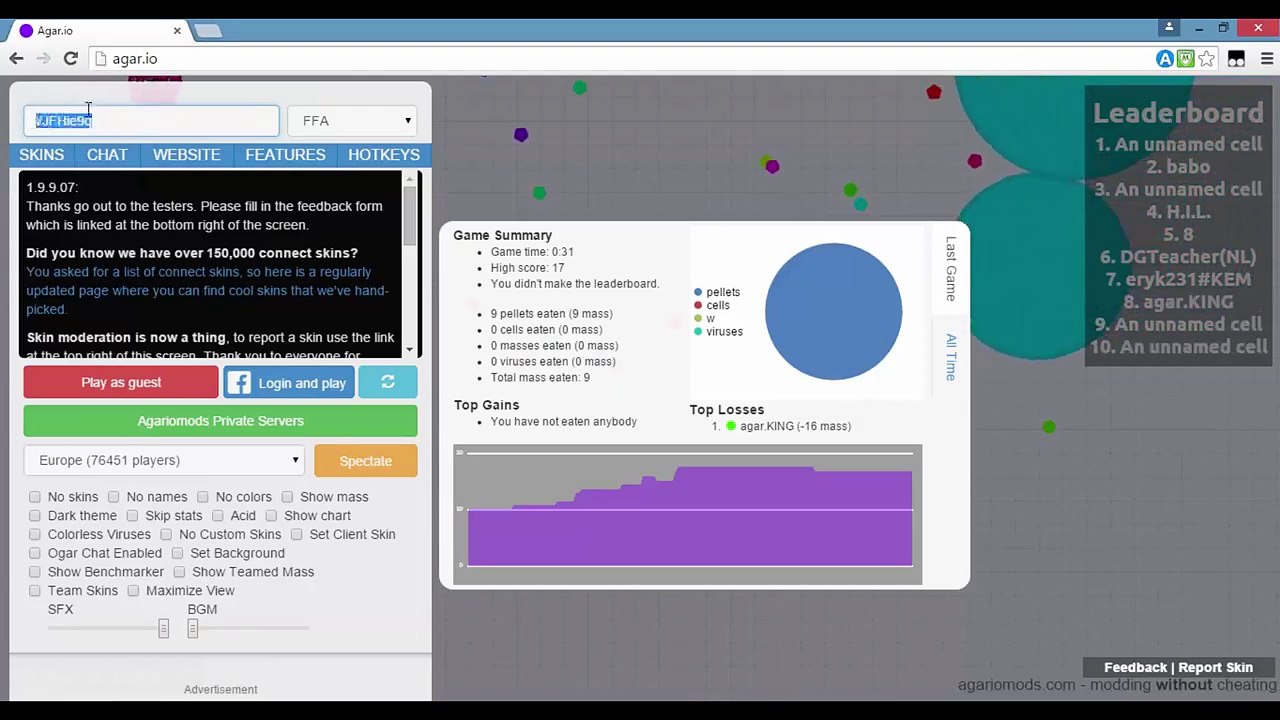Image resolution: width=1280 pixels, height=720 pixels.
Task: Click the green shield extension icon
Action: point(1185,59)
